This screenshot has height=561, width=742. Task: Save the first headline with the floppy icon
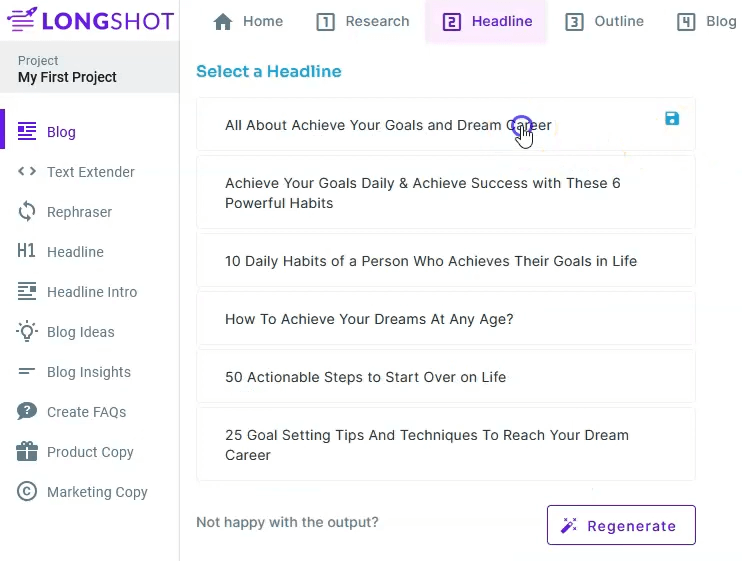tap(672, 118)
